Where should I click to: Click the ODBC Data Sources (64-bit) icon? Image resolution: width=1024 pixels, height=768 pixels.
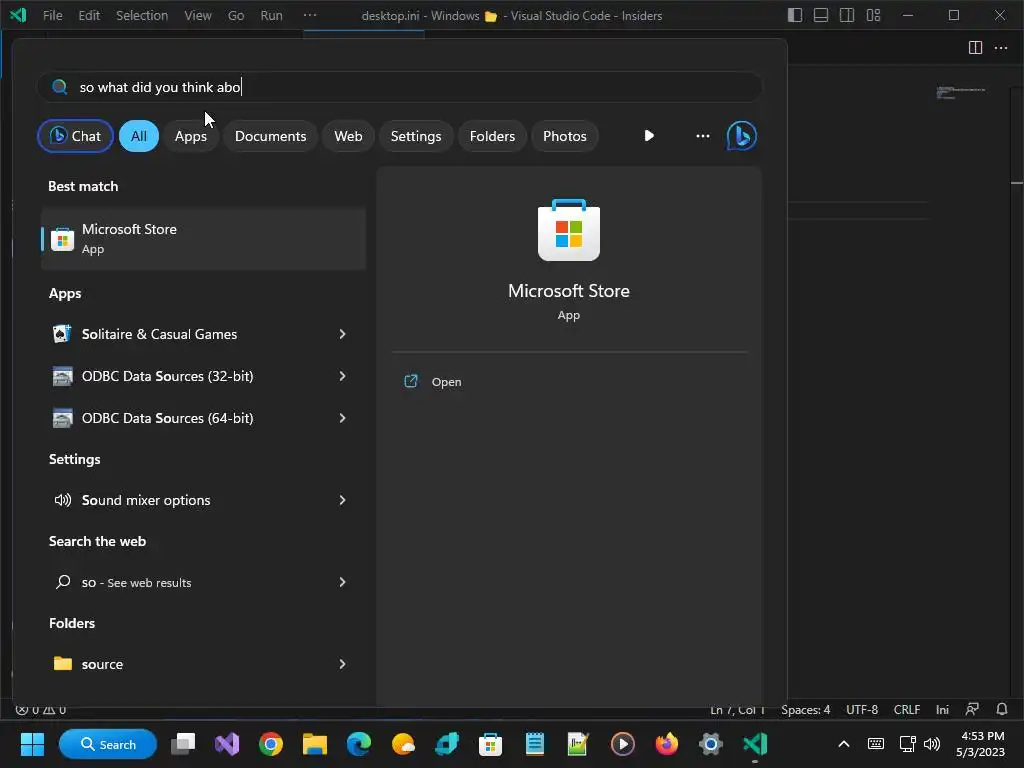pyautogui.click(x=62, y=418)
